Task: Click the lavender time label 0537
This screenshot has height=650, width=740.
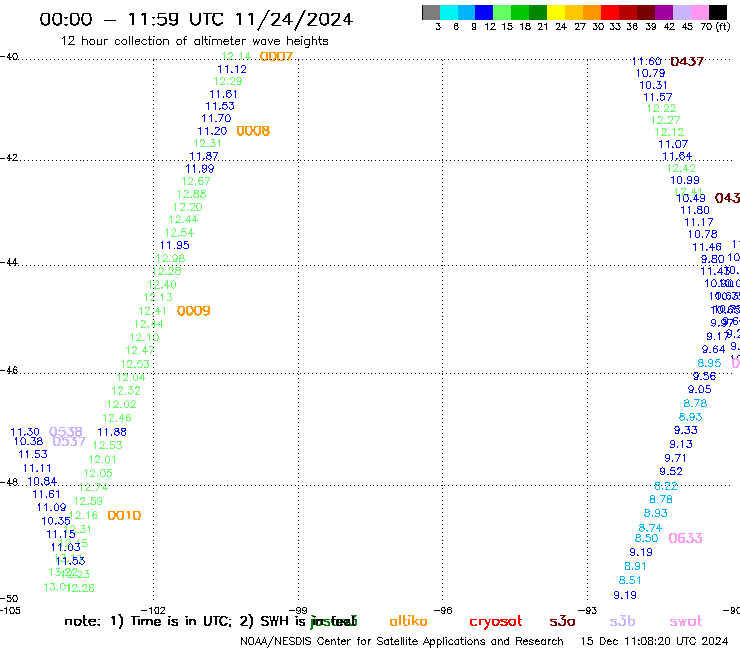Action: pyautogui.click(x=69, y=441)
